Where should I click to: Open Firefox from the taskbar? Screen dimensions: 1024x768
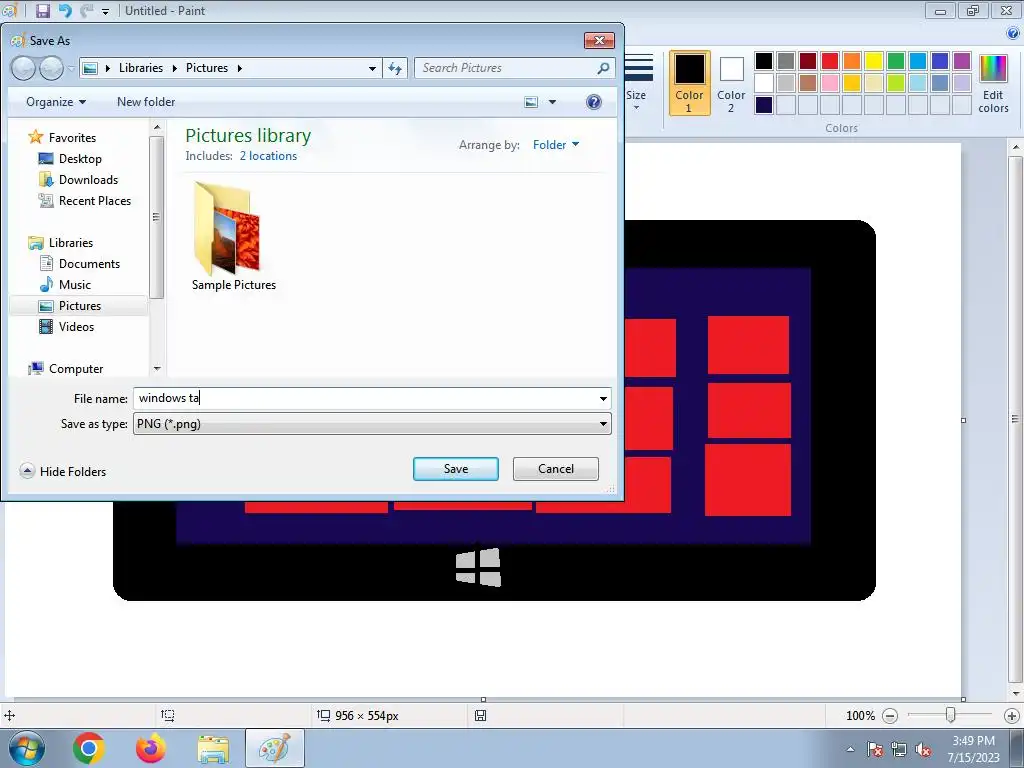coord(151,748)
